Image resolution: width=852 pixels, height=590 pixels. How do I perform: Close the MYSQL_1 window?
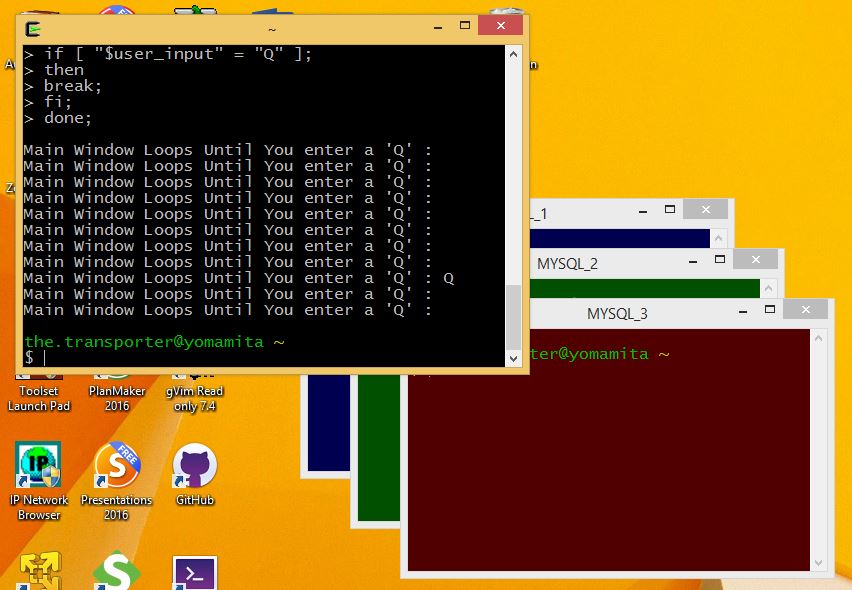point(705,209)
